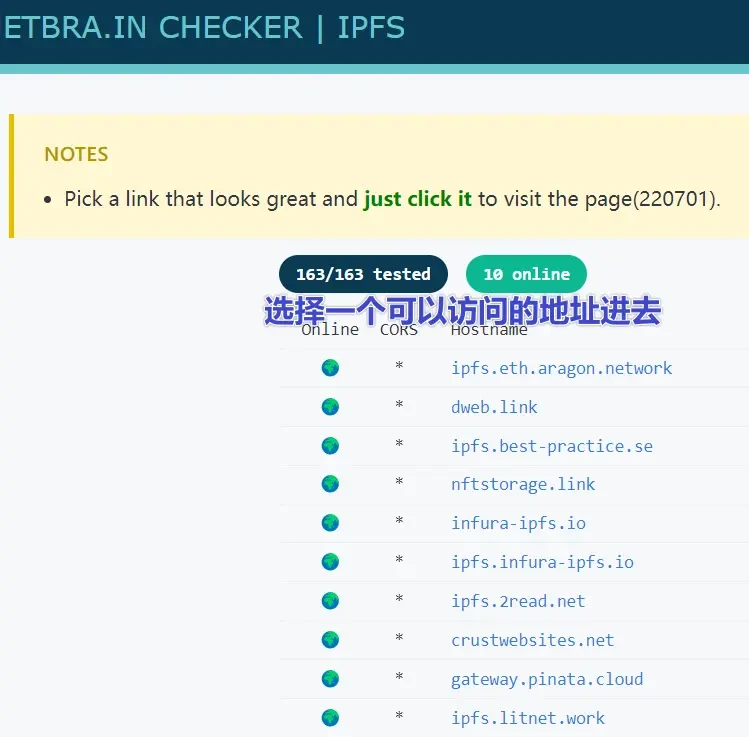Click globe icon beside ipfs.eth.aragon.network
Image resolution: width=749 pixels, height=737 pixels.
pos(330,368)
